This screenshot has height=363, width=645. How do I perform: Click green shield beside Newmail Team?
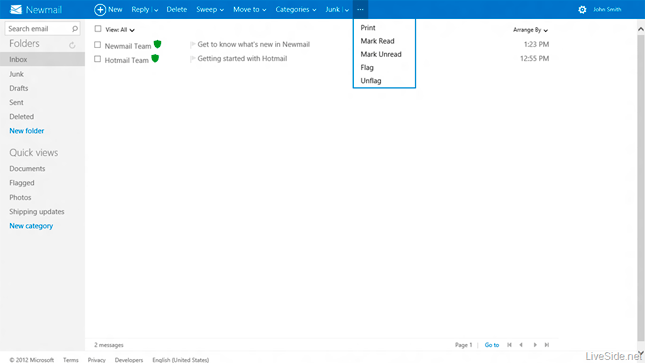click(x=158, y=44)
